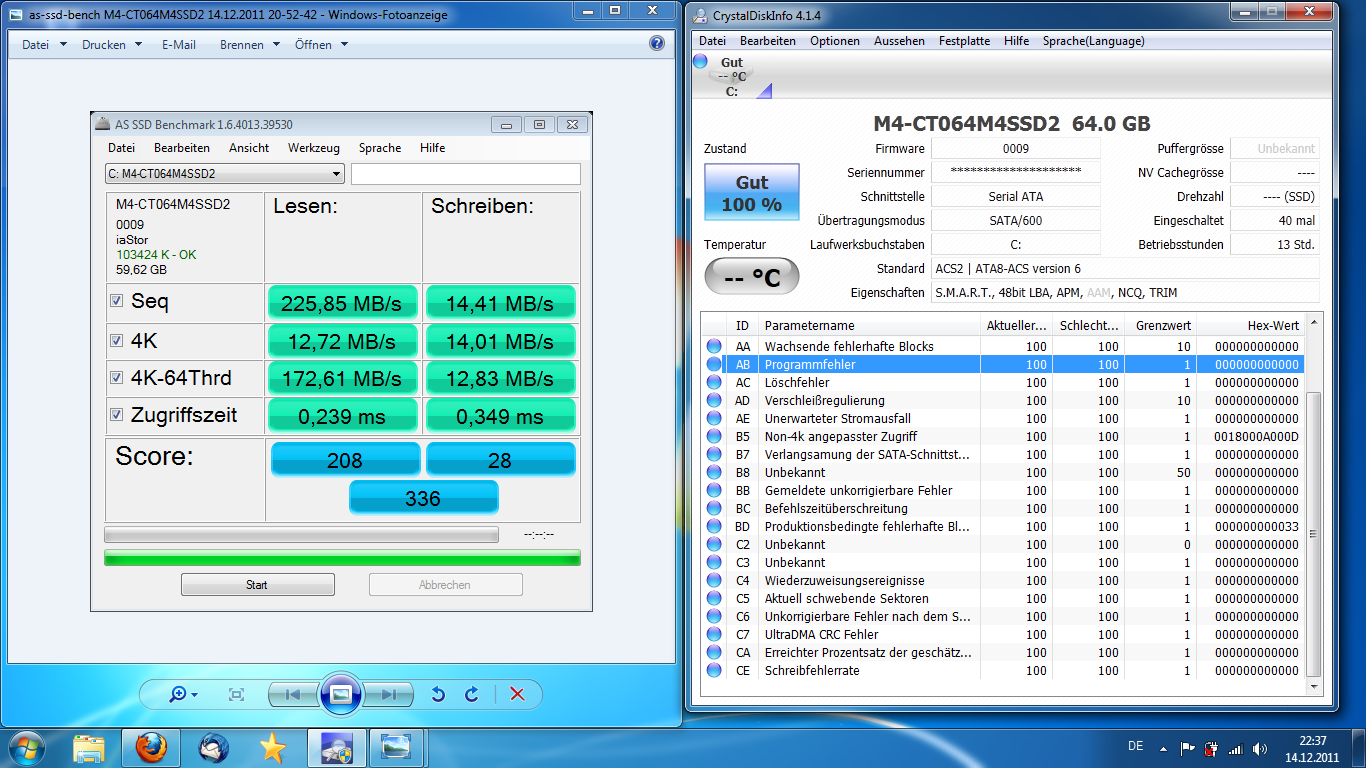Screen dimensions: 1366x768
Task: Click the Abbrechen button in AS SSD
Action: (445, 585)
